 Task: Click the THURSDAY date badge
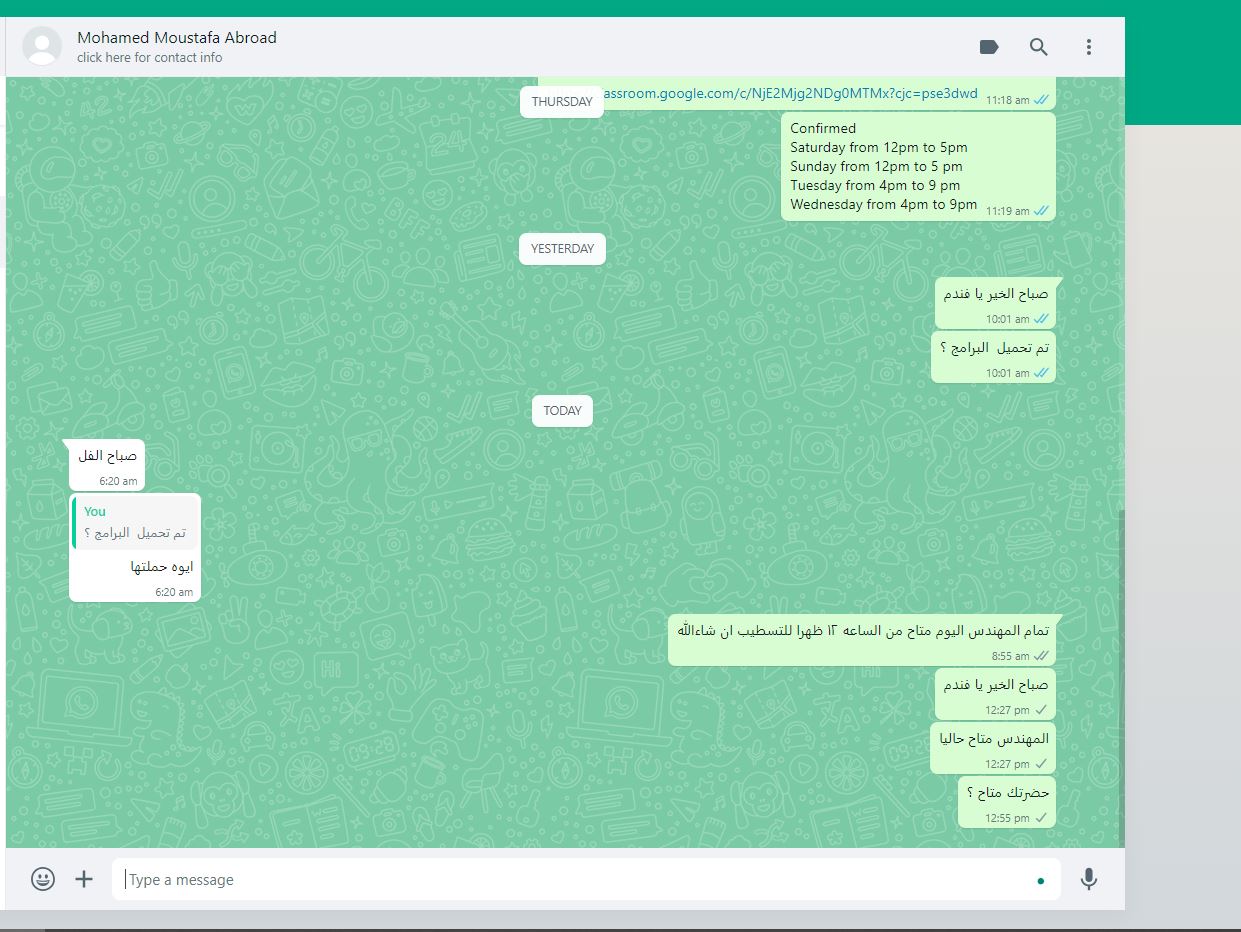click(x=562, y=102)
